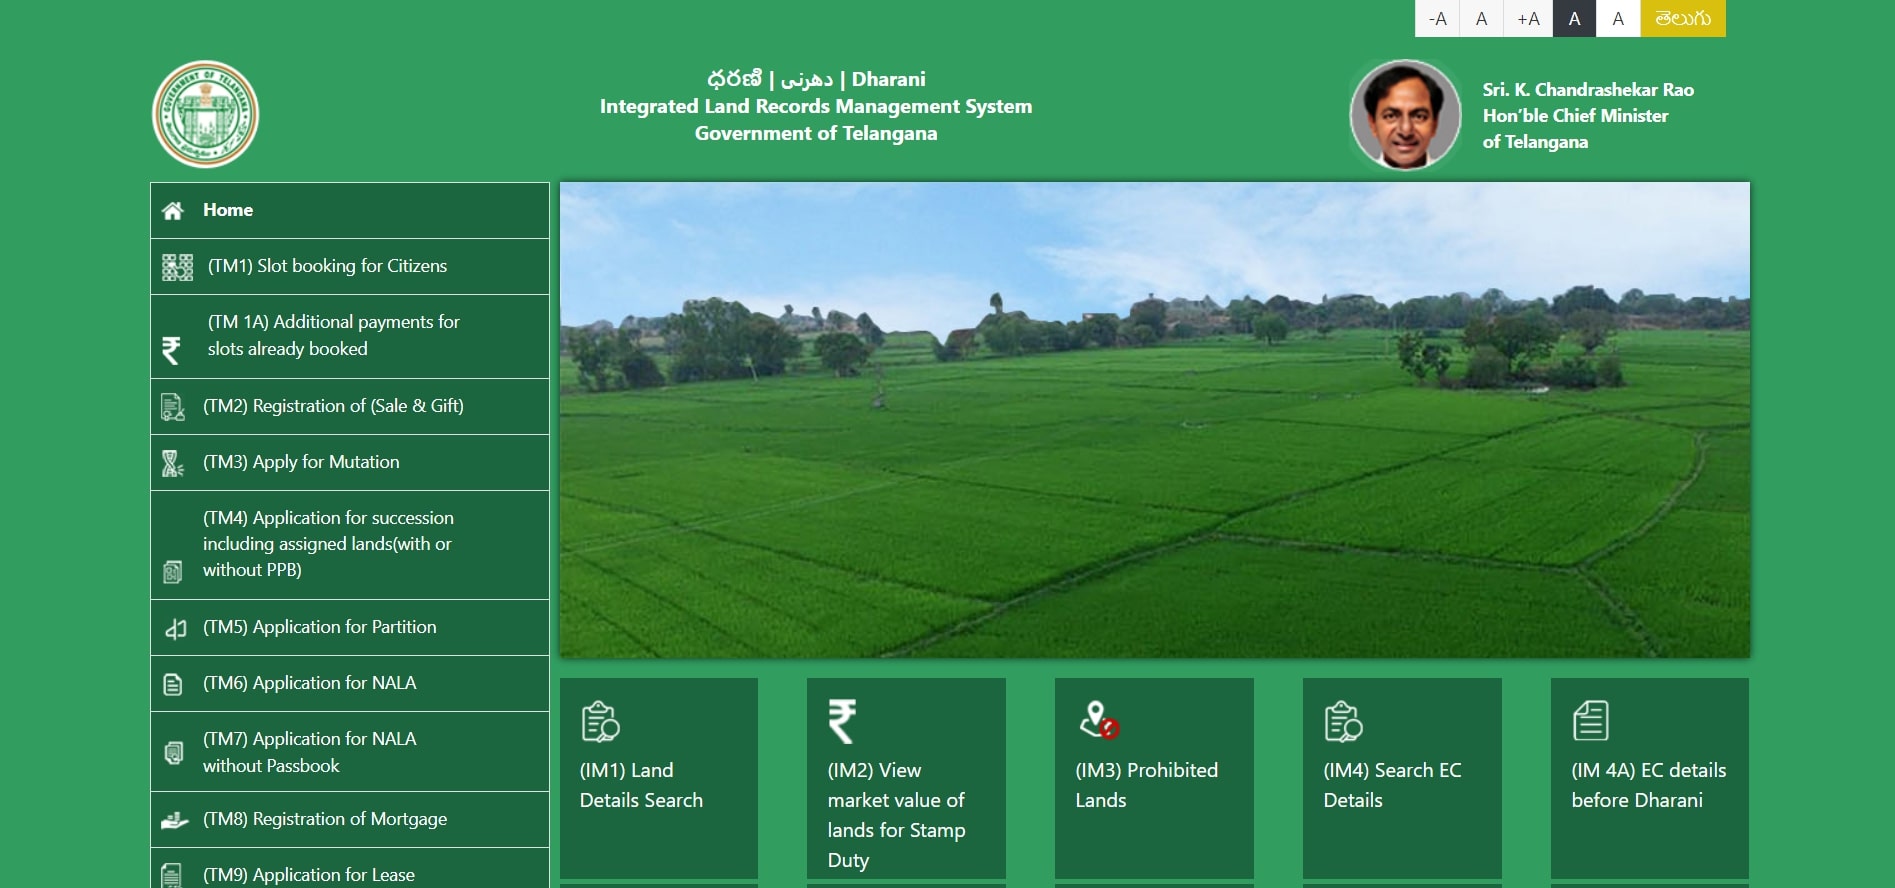Click the succession application document icon
The image size is (1895, 888).
(x=172, y=572)
